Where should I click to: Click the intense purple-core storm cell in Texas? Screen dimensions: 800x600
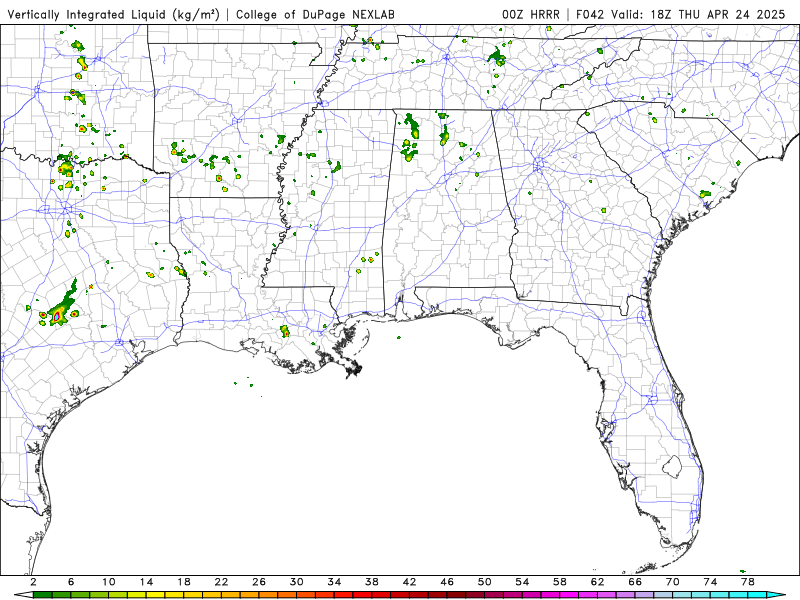click(x=57, y=317)
